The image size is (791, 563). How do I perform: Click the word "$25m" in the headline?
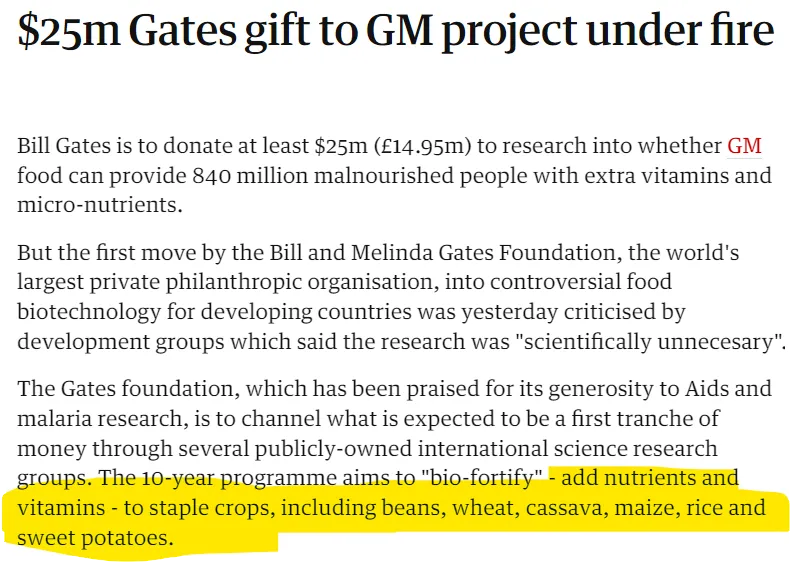59,31
